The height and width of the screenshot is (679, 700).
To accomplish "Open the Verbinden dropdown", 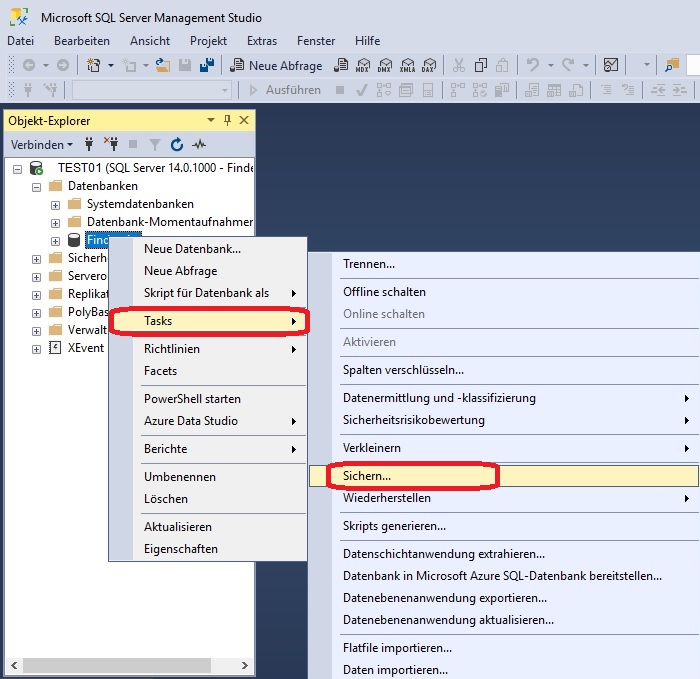I will (42, 145).
